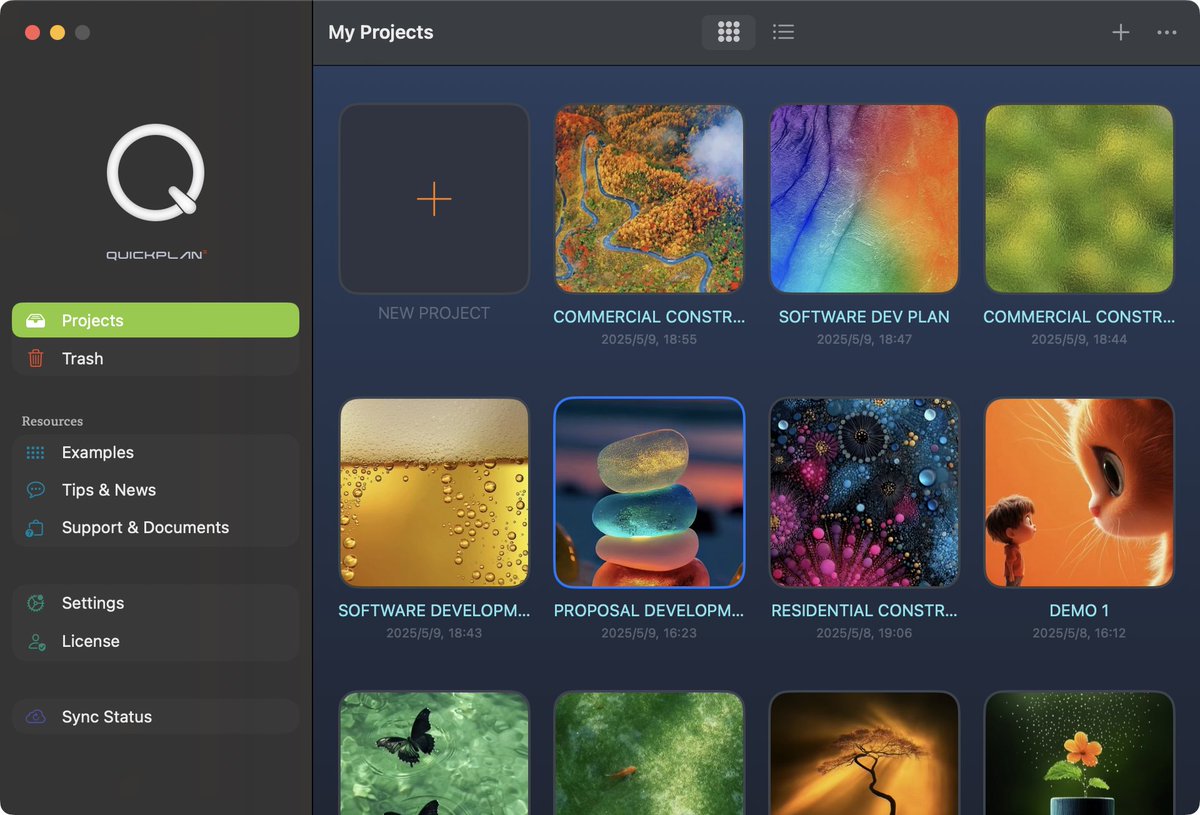
Task: Open the orange flower project thumbnail
Action: (x=1079, y=753)
